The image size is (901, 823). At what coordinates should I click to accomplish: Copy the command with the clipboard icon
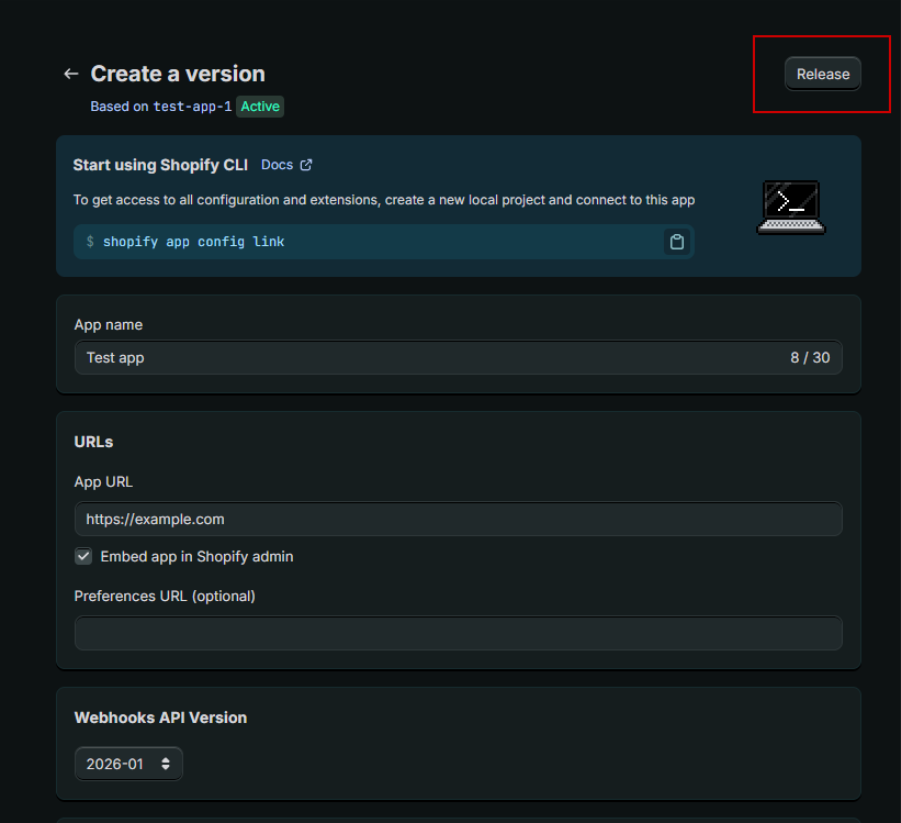click(x=677, y=241)
